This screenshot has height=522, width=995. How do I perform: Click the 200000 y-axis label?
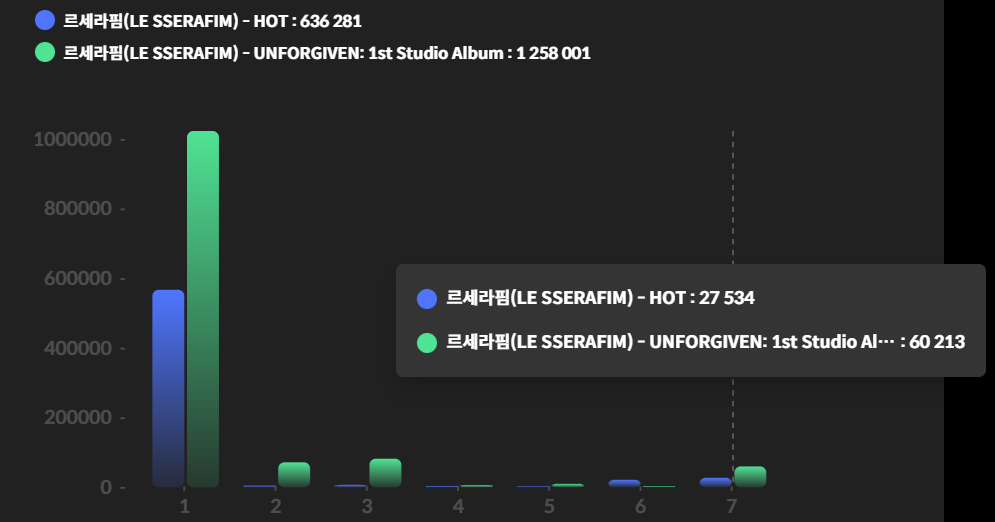click(x=78, y=417)
